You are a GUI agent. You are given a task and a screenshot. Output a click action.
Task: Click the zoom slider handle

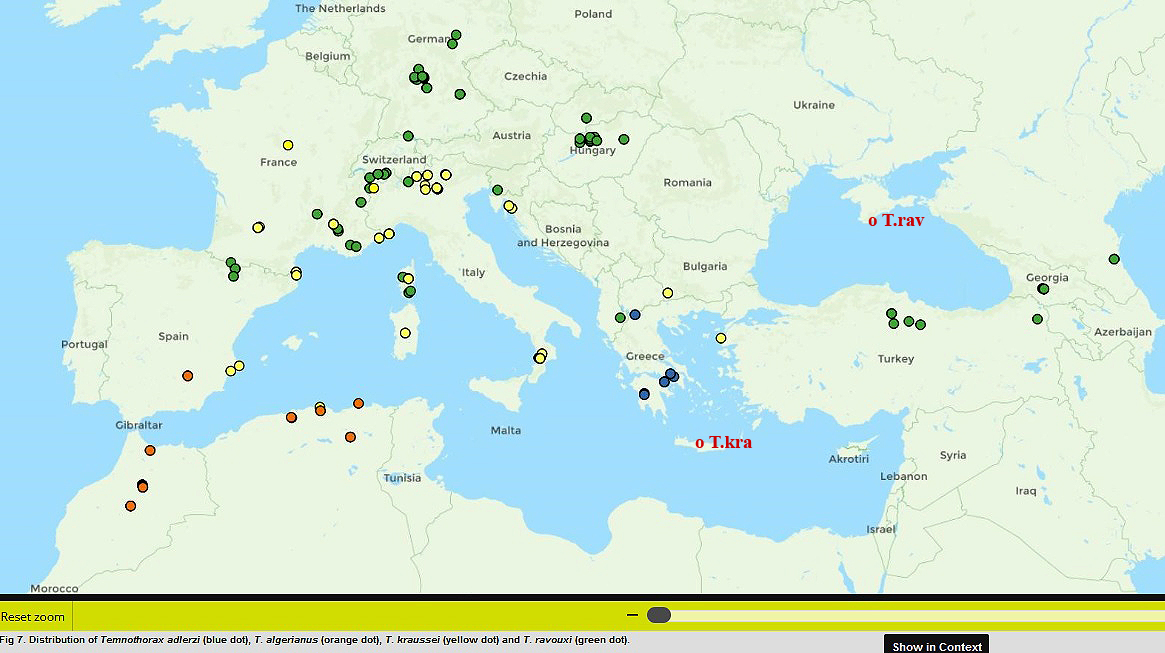(x=658, y=615)
